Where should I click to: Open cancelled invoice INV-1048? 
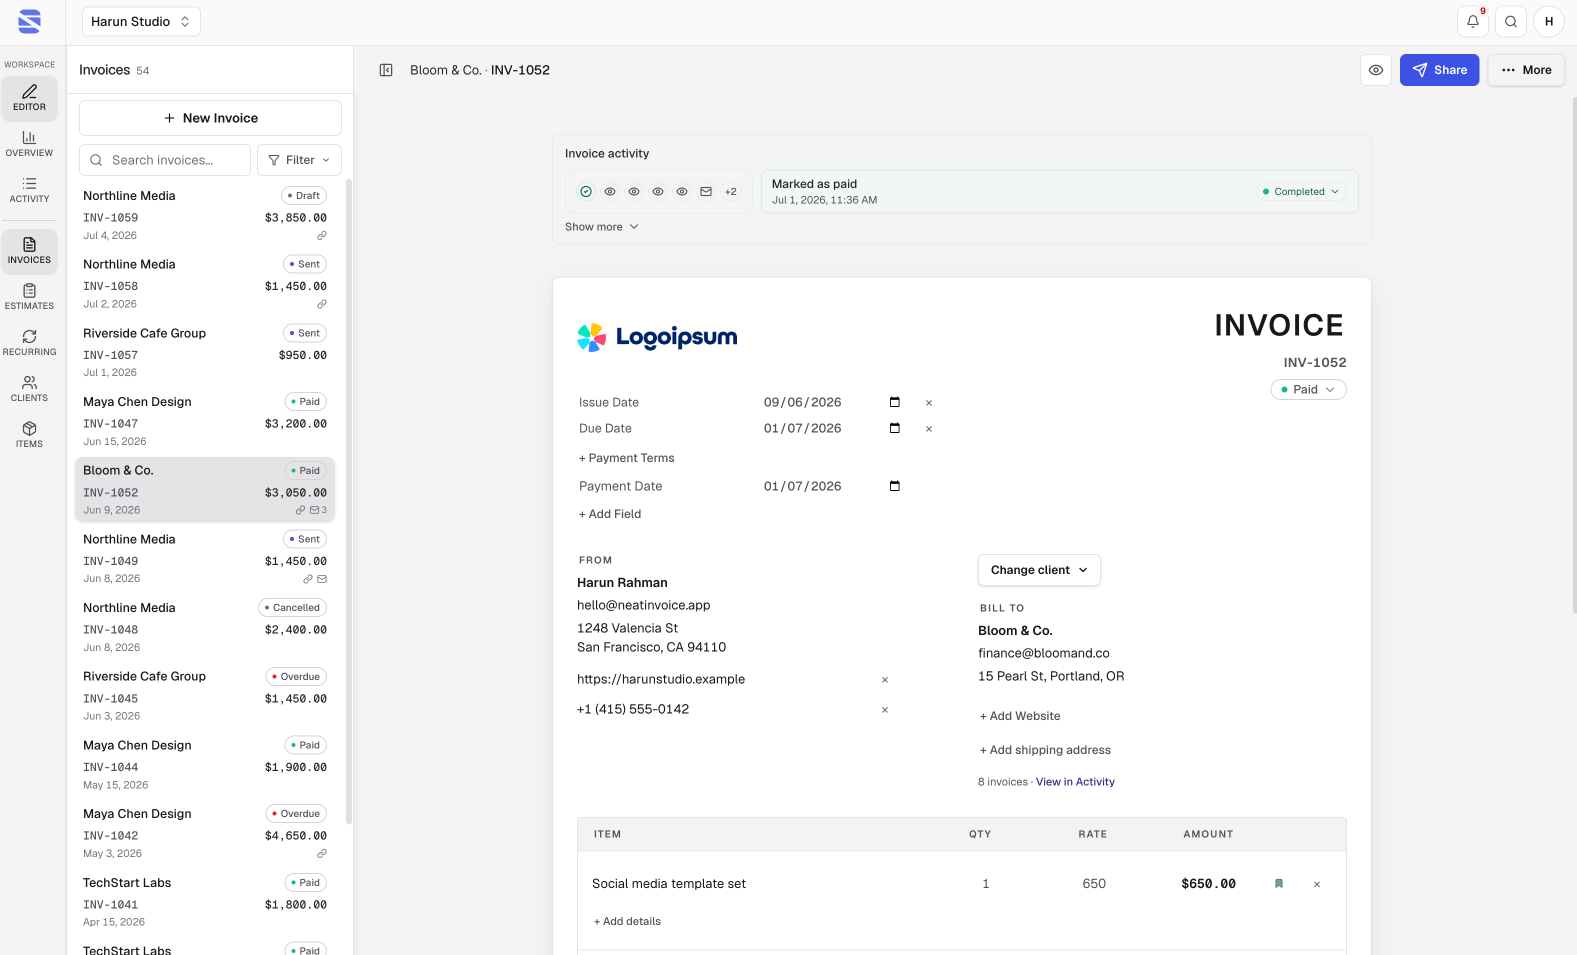pyautogui.click(x=205, y=627)
